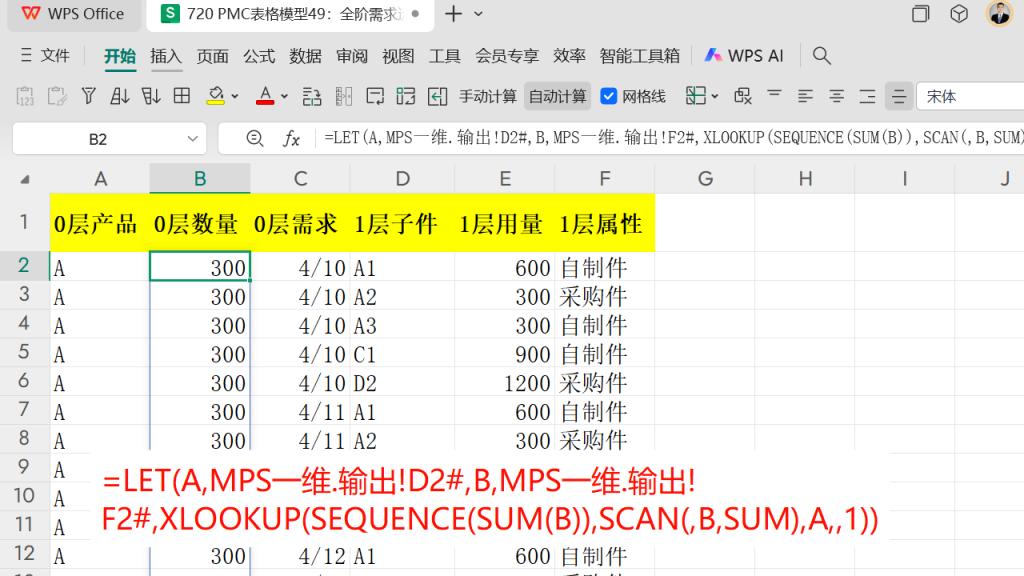Expand new tab dropdown chevron
This screenshot has height=576, width=1024.
pyautogui.click(x=478, y=14)
